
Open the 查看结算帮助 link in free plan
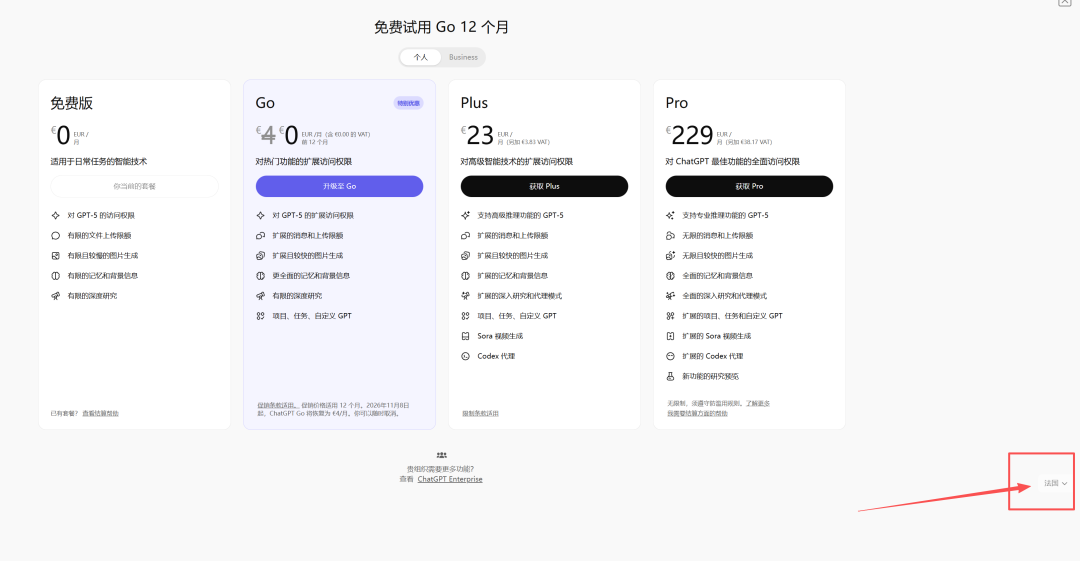101,414
